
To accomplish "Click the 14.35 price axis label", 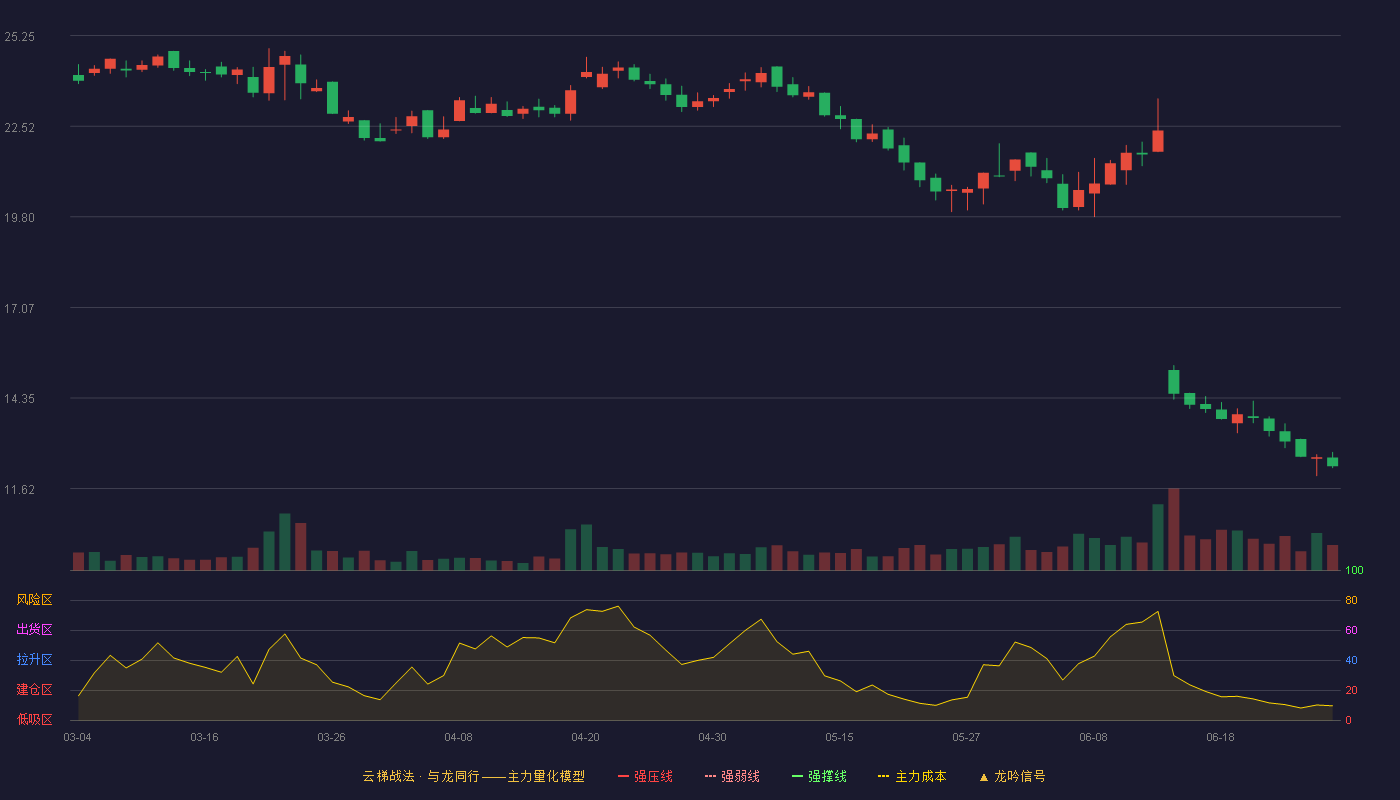I will tap(19, 399).
